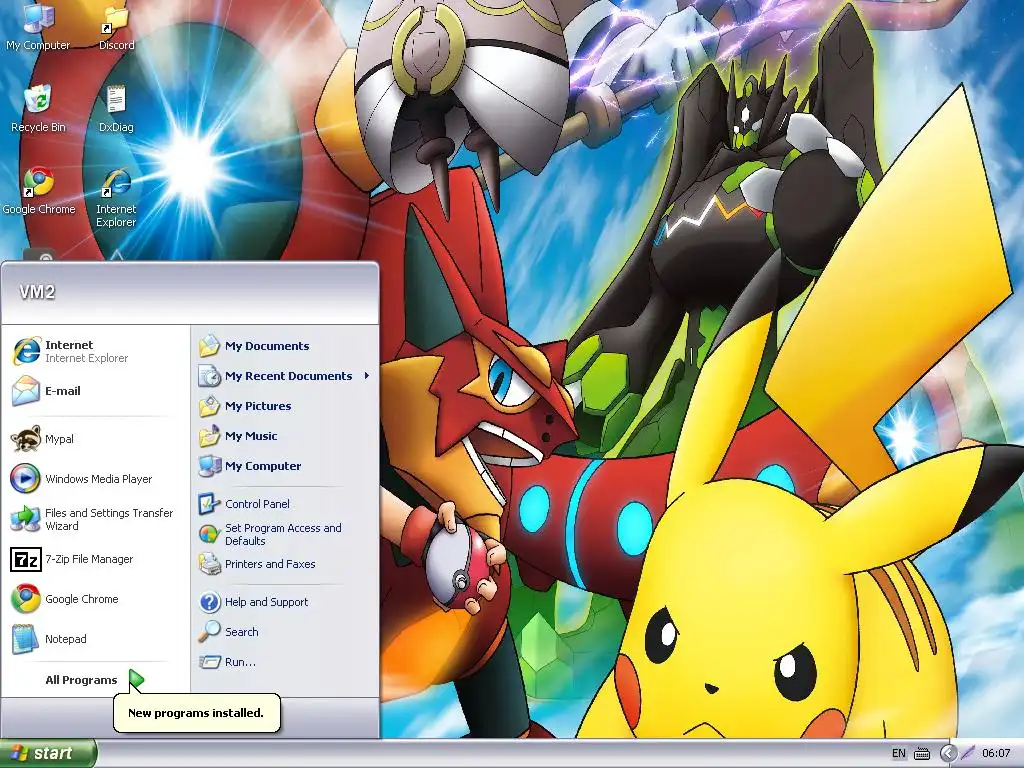Click the 7-Zip File Manager icon
The height and width of the screenshot is (768, 1024).
point(26,559)
